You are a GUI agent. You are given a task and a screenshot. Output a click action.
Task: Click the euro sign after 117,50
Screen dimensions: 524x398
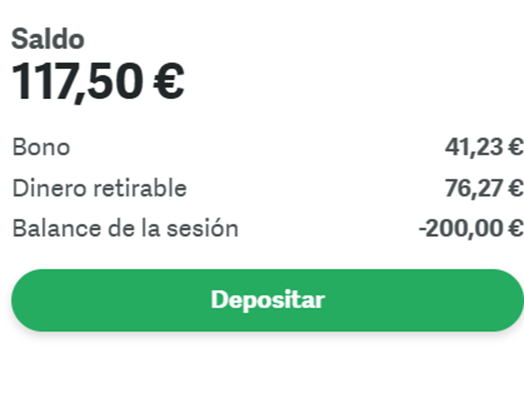click(x=169, y=82)
